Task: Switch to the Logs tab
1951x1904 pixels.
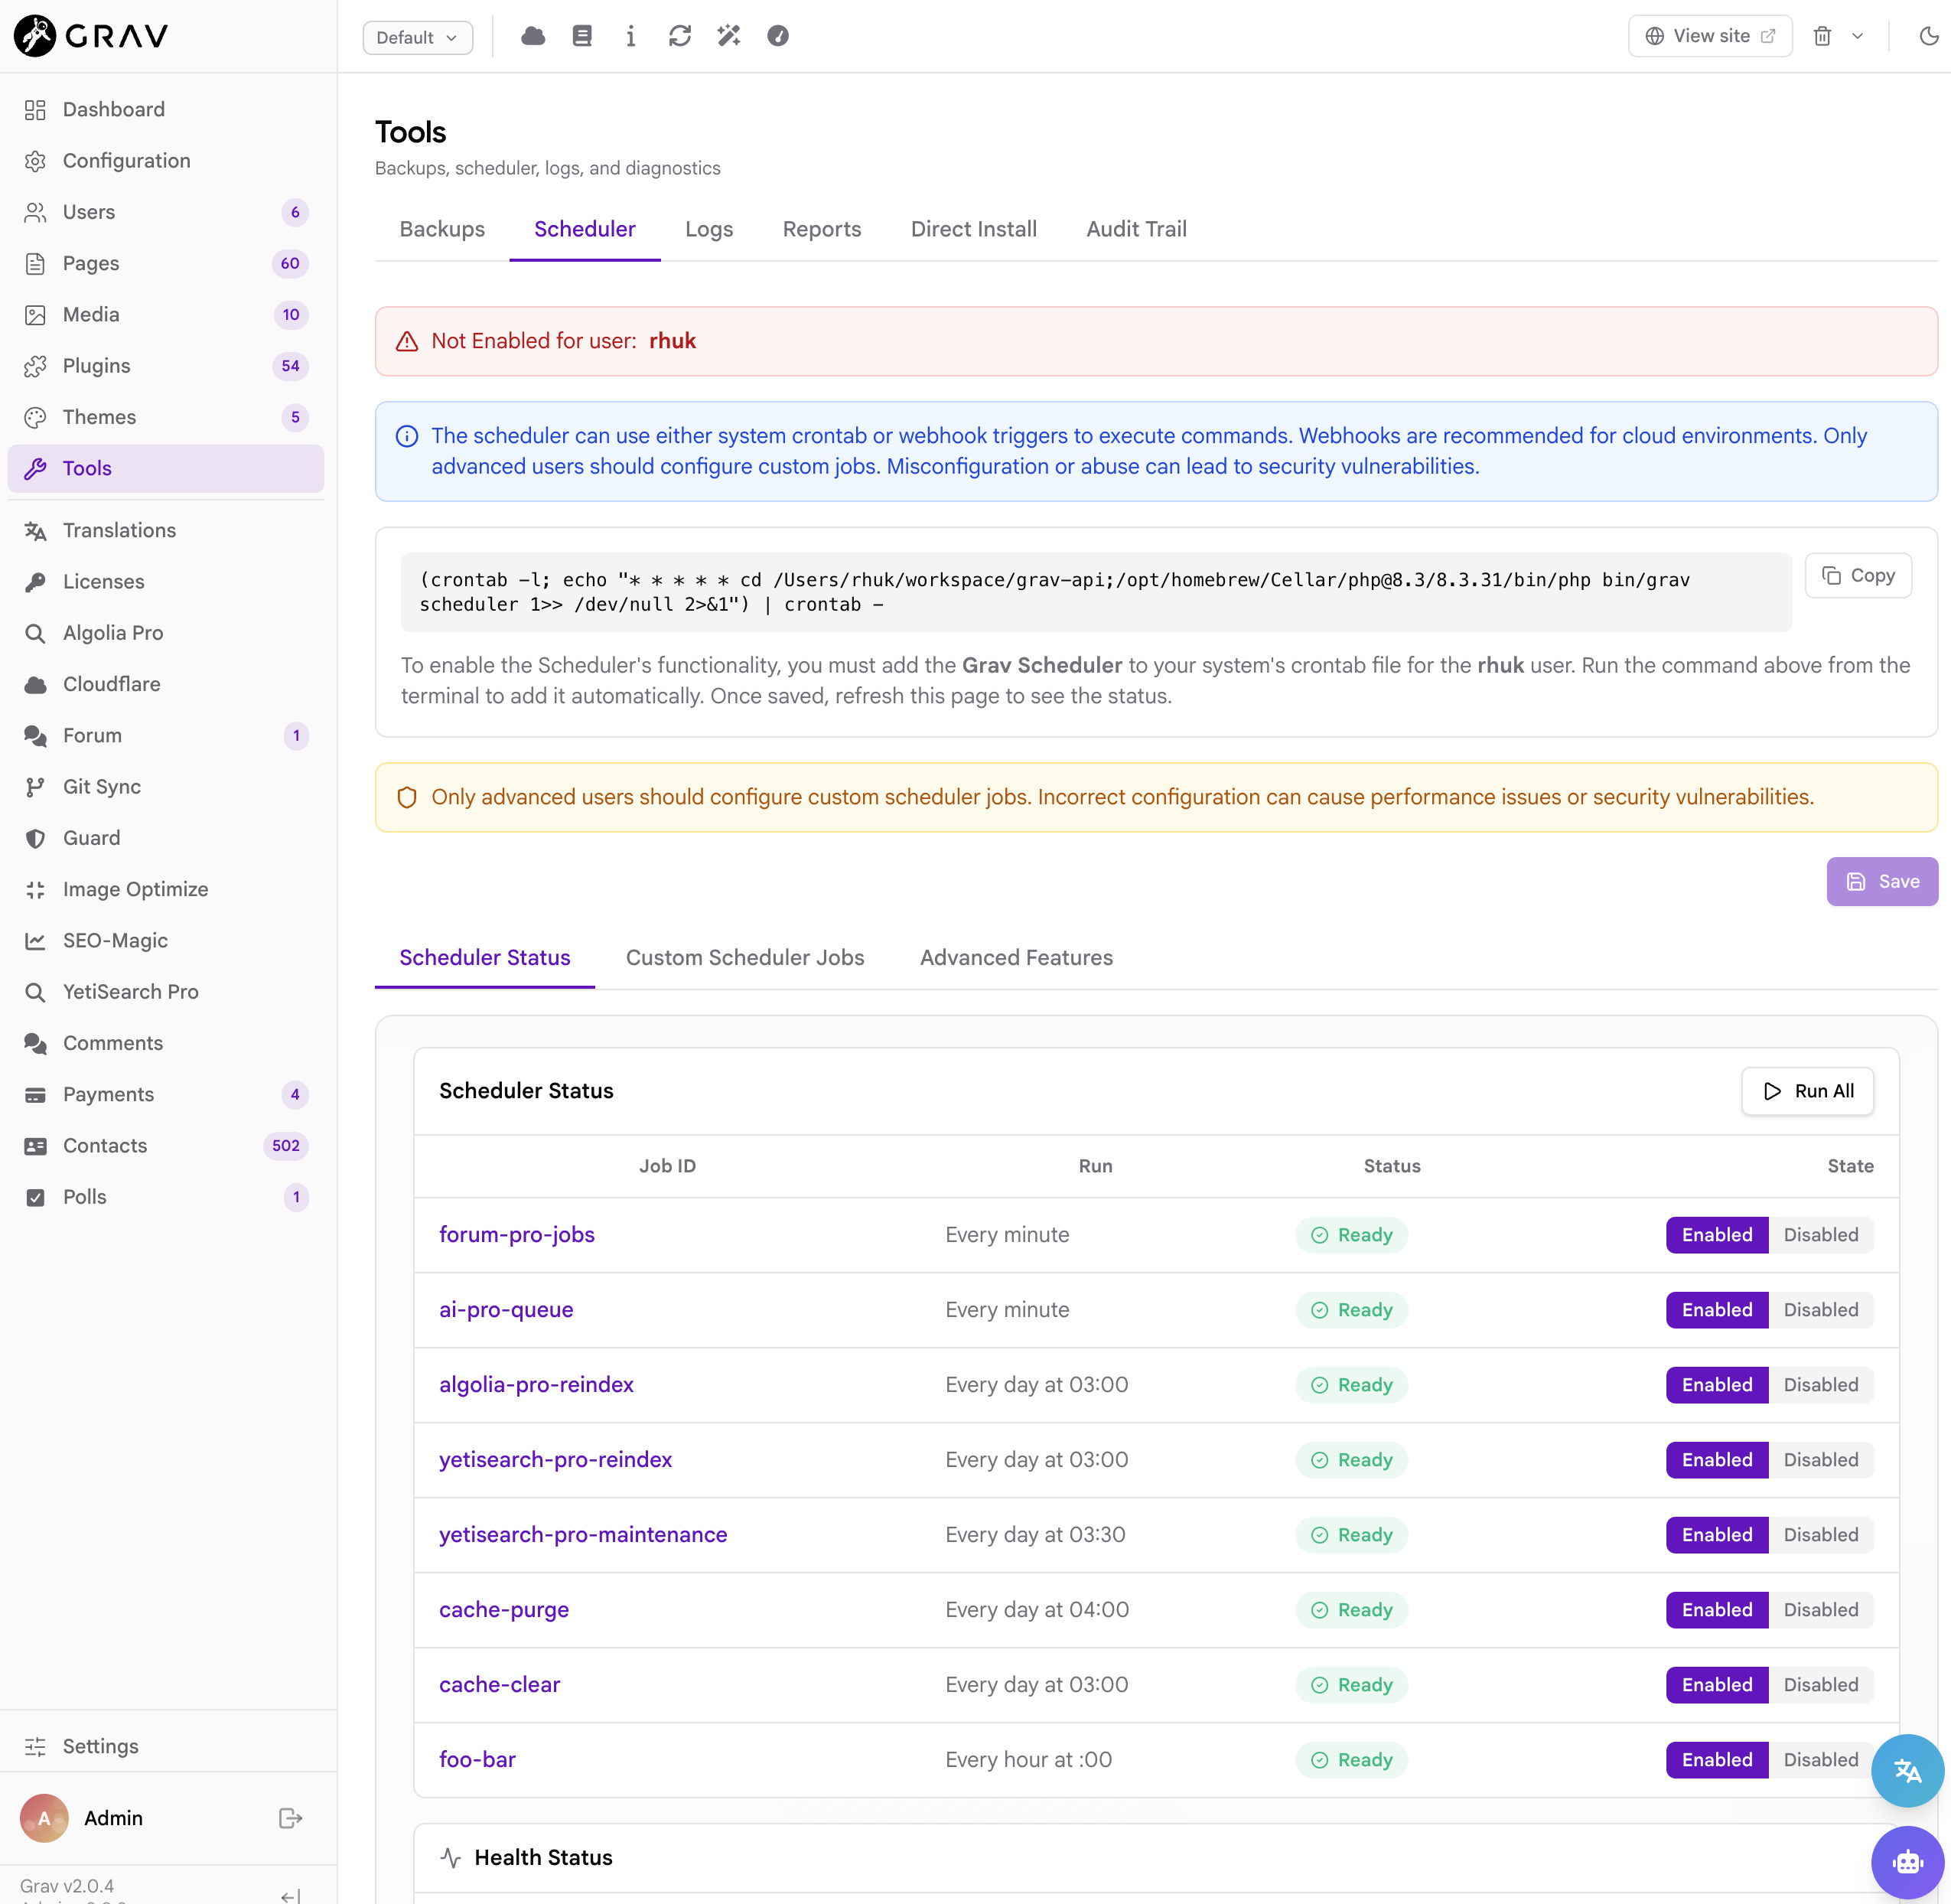Action: [709, 230]
